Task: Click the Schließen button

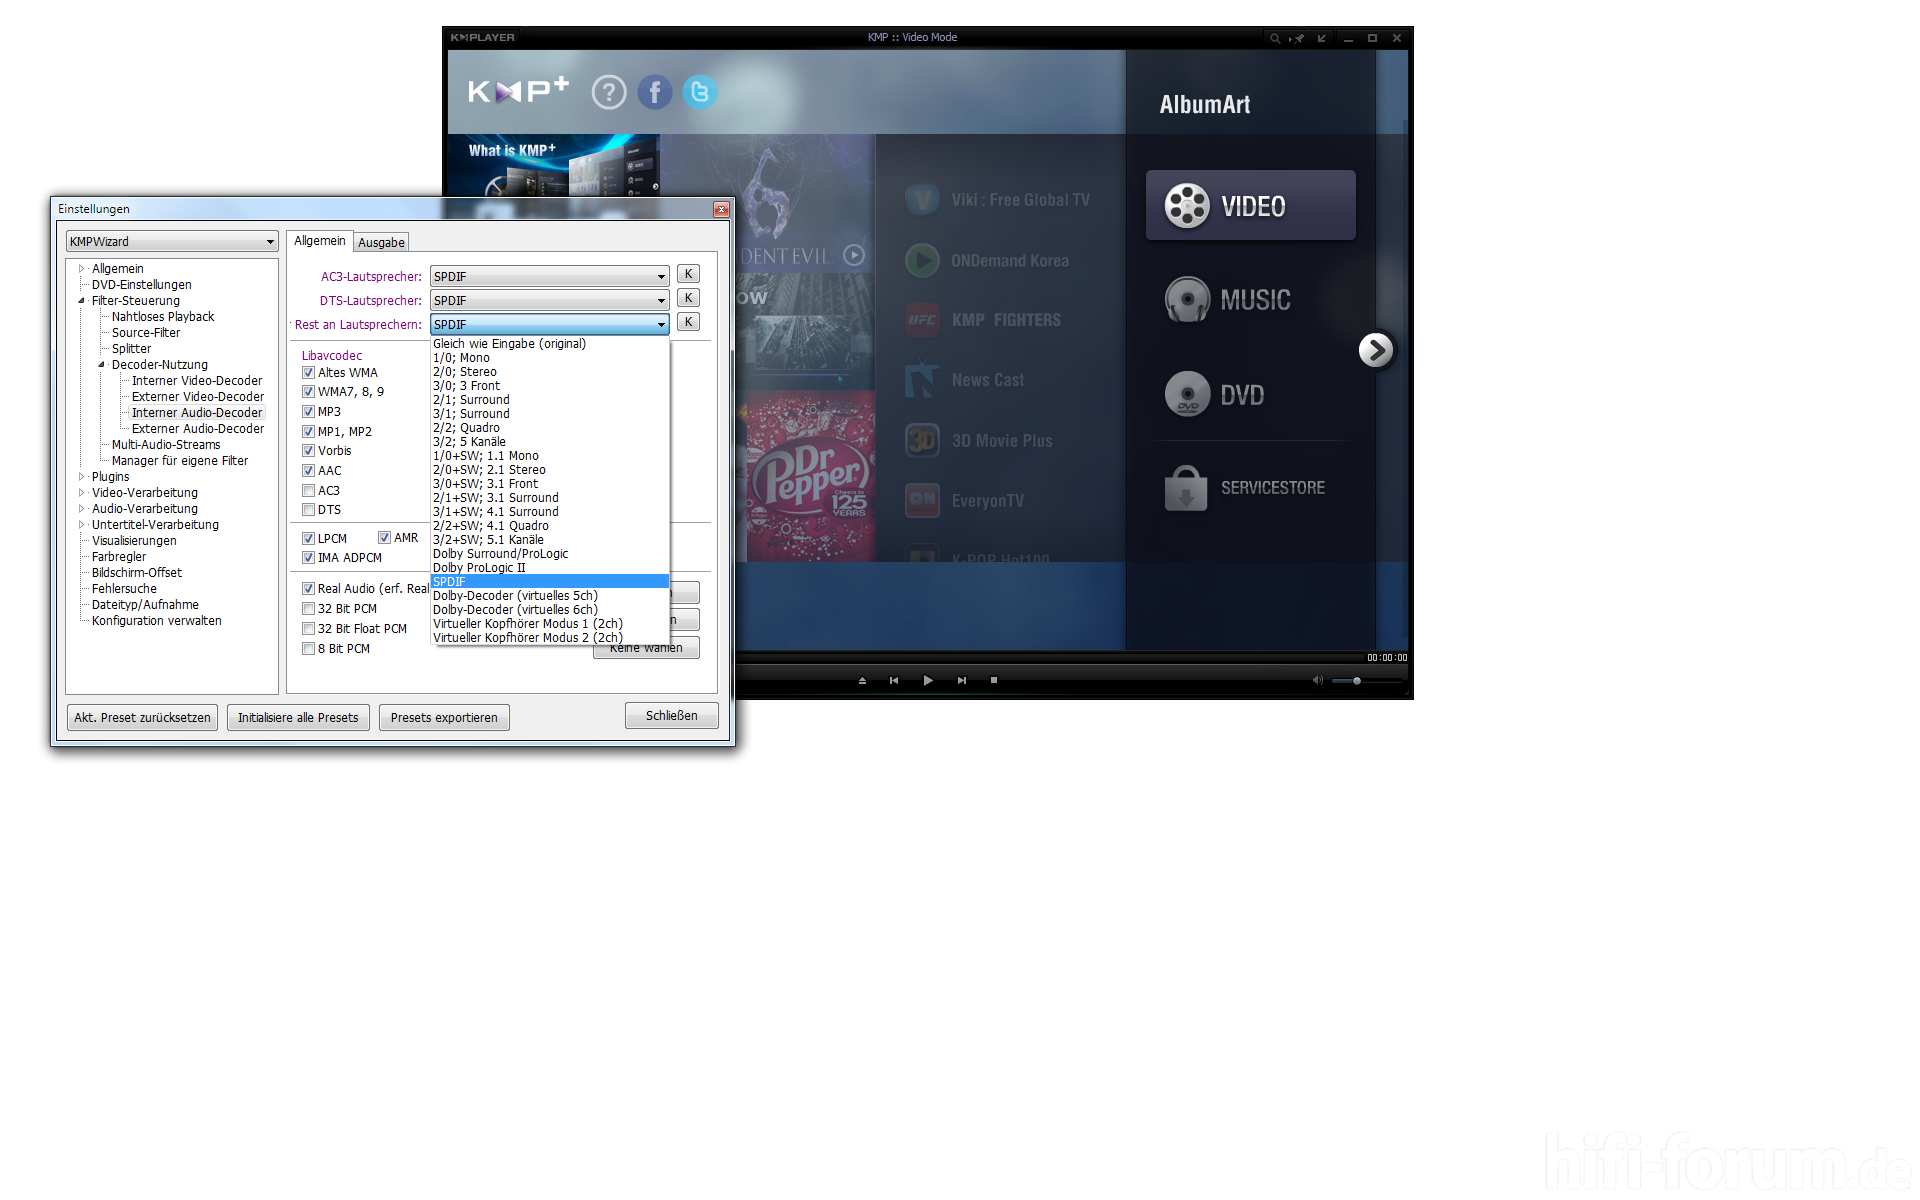Action: [x=672, y=715]
